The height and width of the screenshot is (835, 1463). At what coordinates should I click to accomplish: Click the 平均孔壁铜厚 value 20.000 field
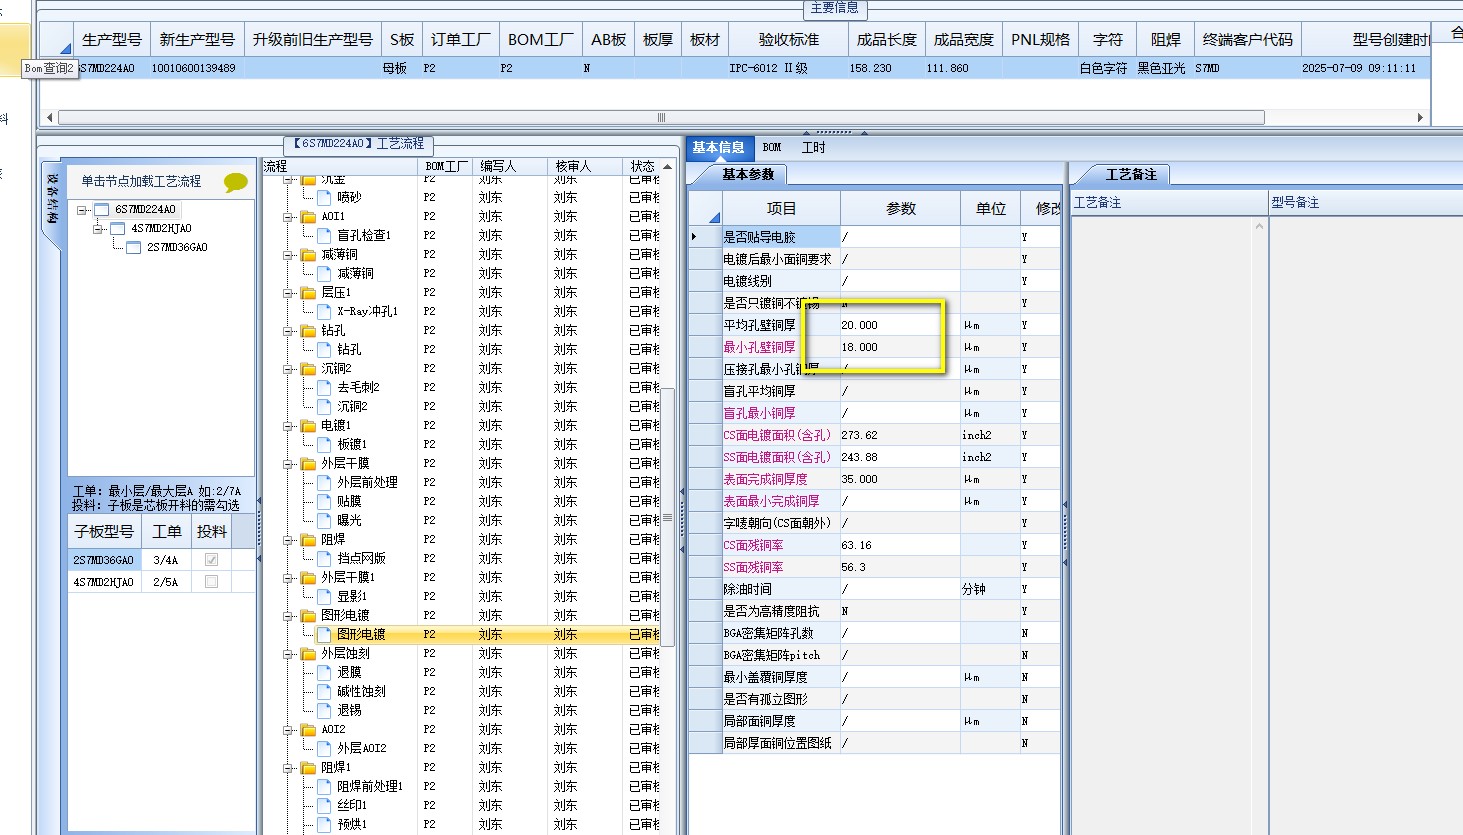(900, 326)
